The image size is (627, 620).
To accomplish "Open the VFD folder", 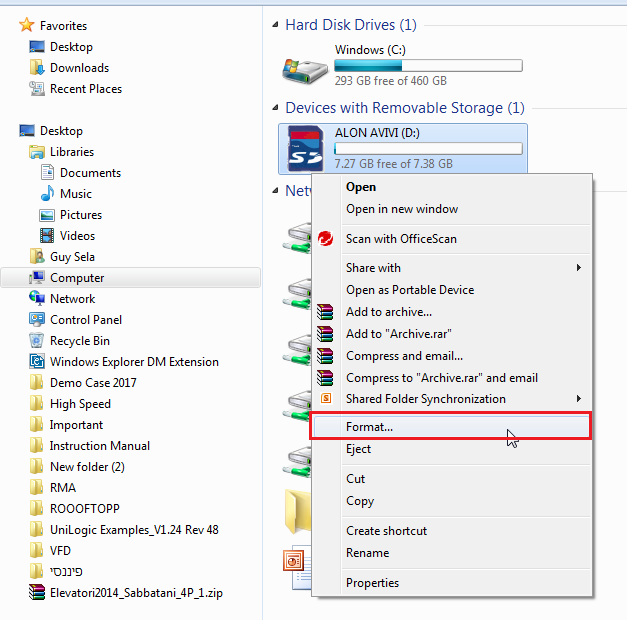I will pos(60,550).
